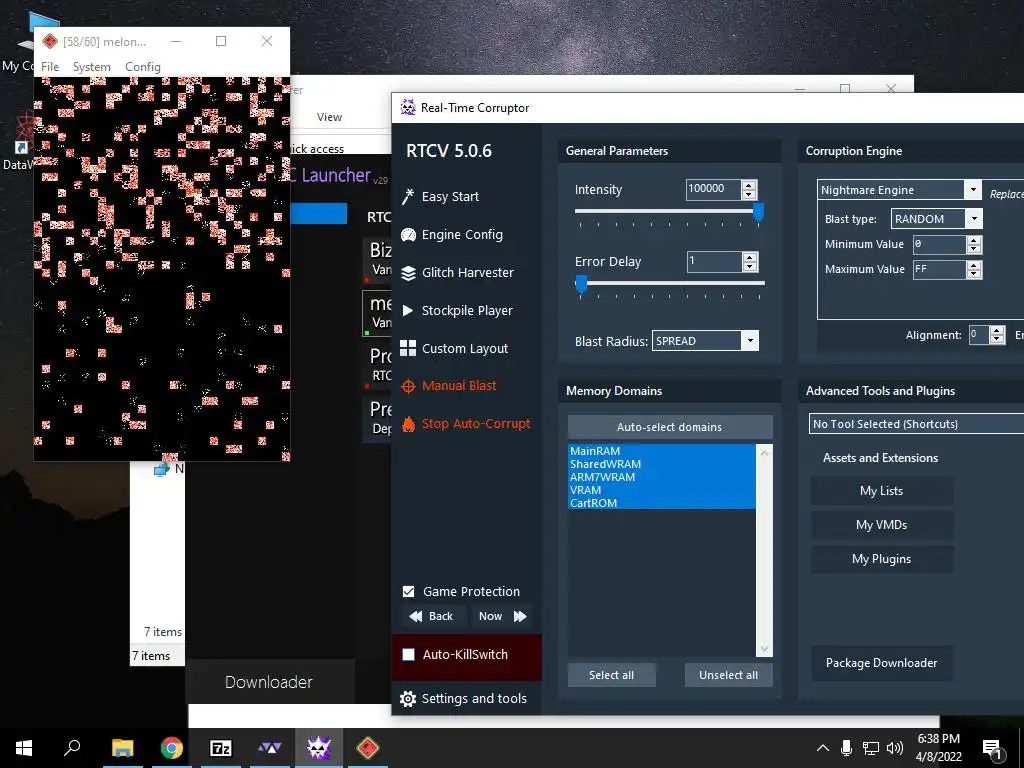Viewport: 1024px width, 768px height.
Task: Increase Alignment spinner value
Action: (997, 331)
